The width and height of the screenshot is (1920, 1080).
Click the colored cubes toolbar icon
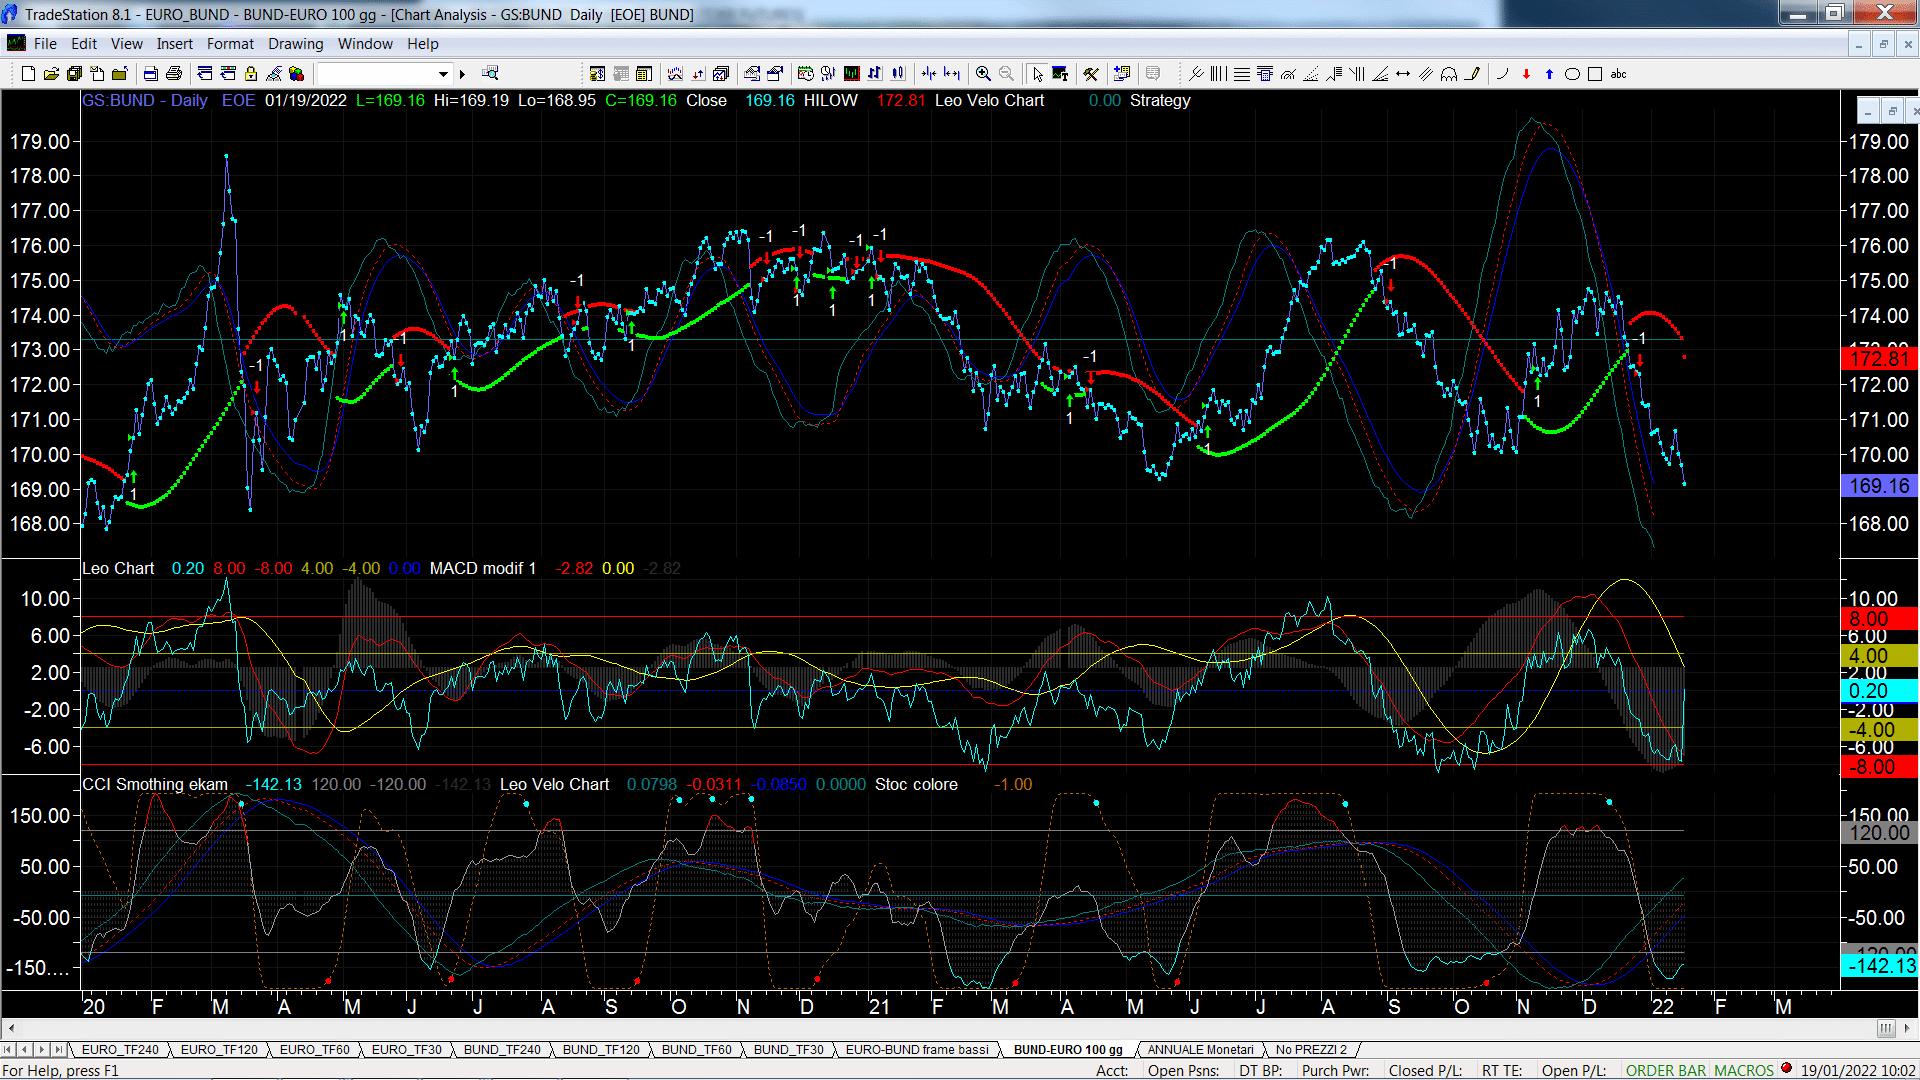[296, 73]
